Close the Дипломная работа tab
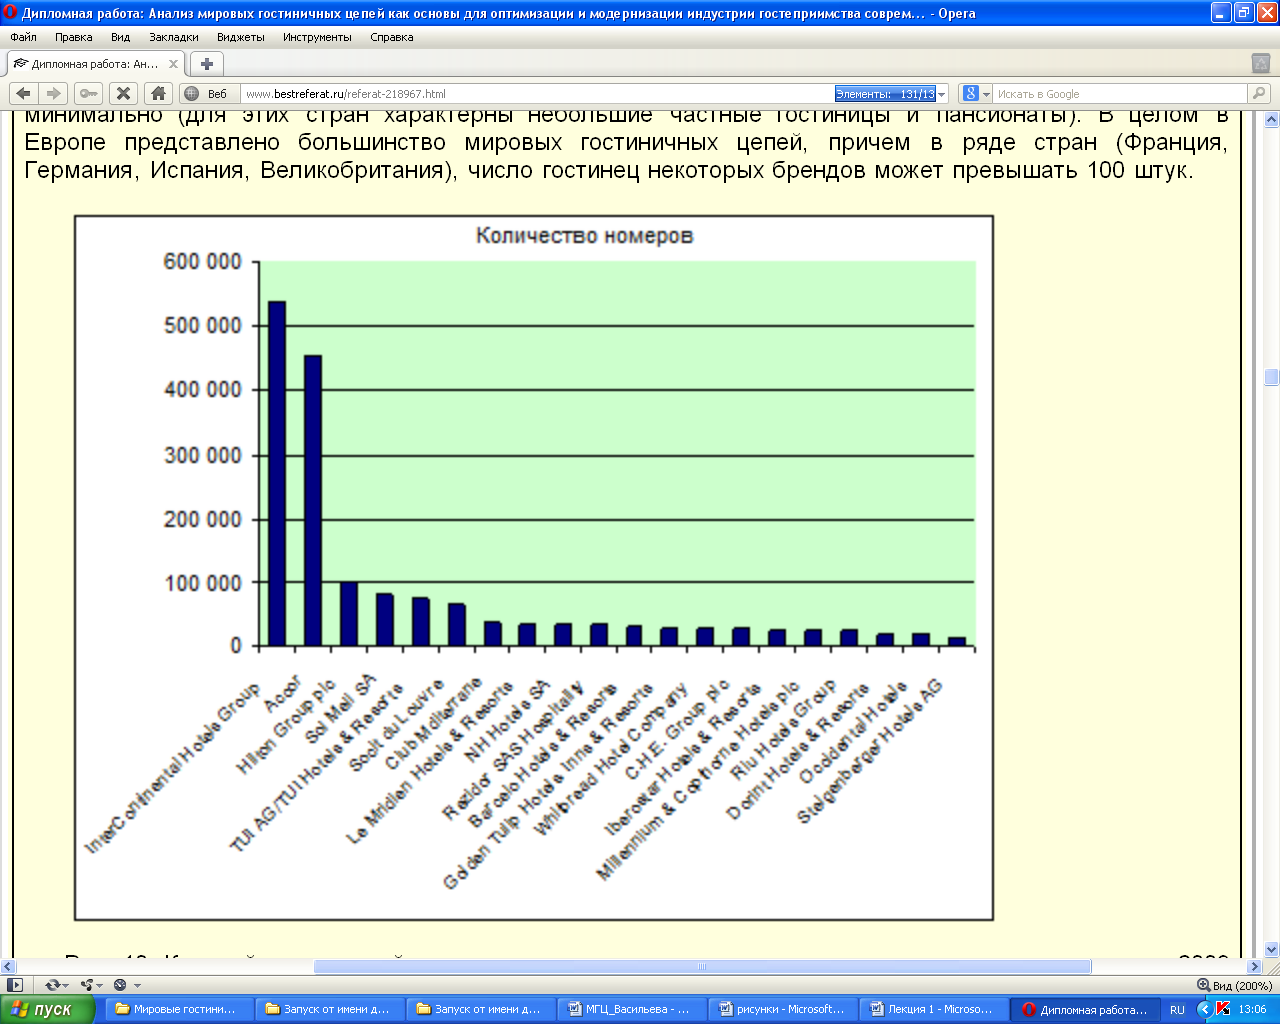Screen dimensions: 1280x1024 tap(173, 64)
